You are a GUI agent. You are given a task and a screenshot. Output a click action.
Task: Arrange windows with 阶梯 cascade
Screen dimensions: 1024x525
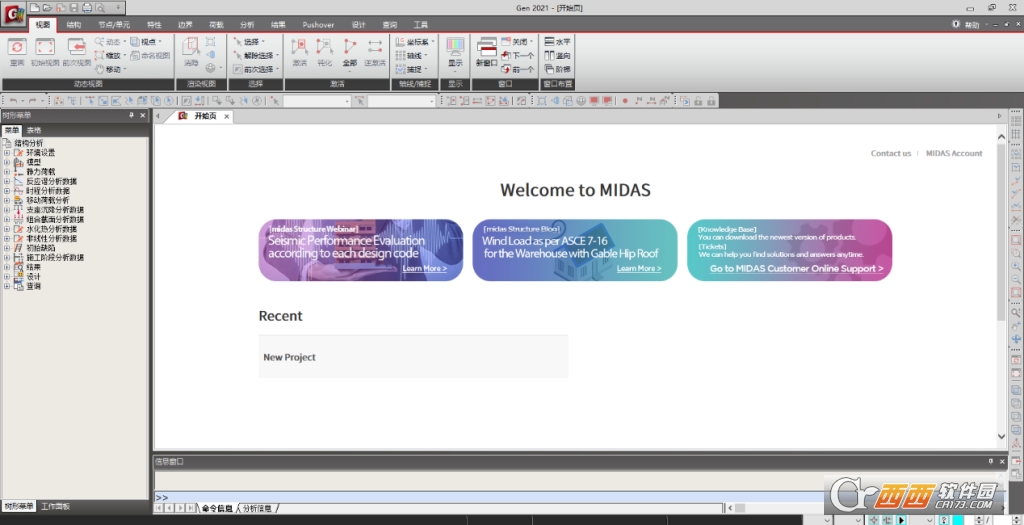(x=558, y=69)
